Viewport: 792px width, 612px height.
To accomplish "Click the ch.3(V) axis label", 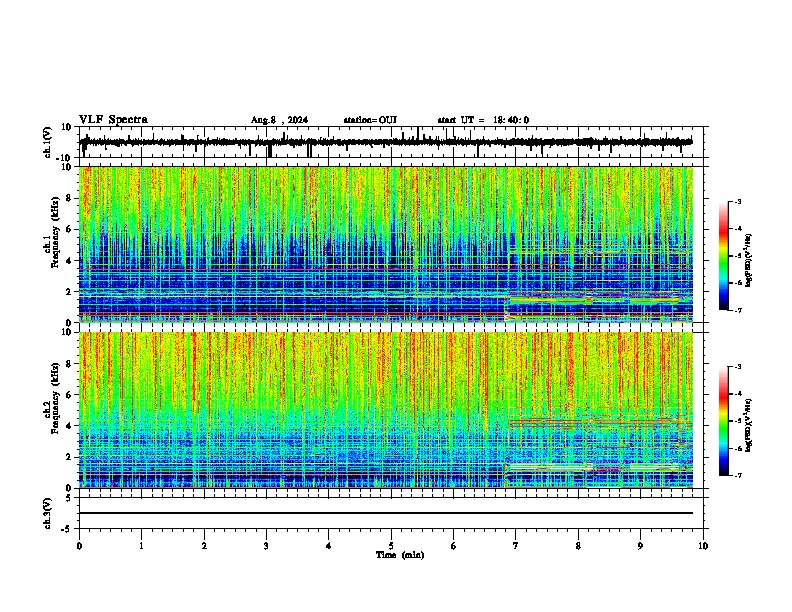I will tap(48, 513).
